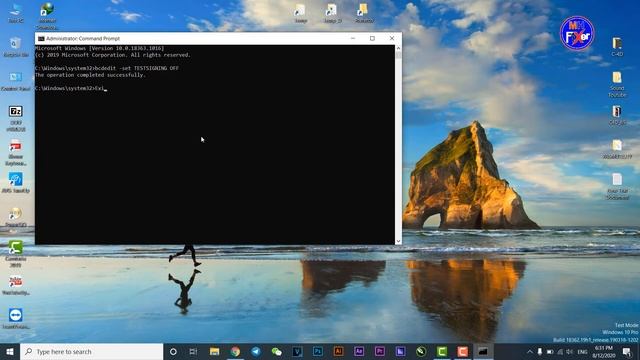Open After Effects from the taskbar
This screenshot has height=360, width=640.
pos(359,351)
